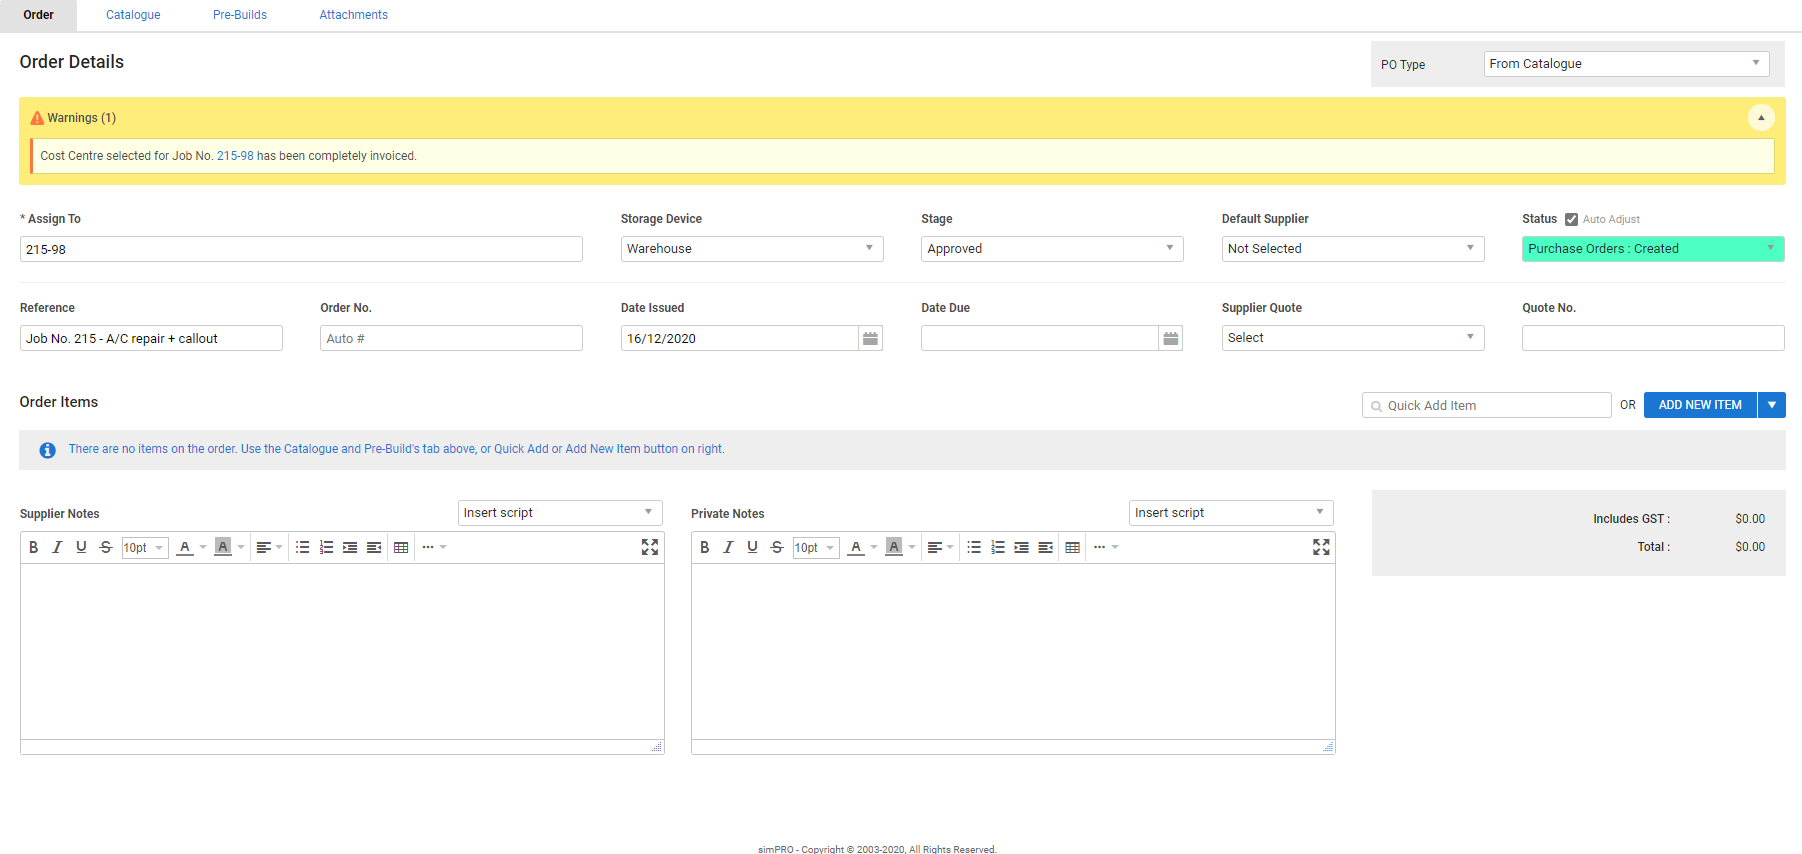Switch to the Order tab
The width and height of the screenshot is (1802, 854).
pos(39,15)
